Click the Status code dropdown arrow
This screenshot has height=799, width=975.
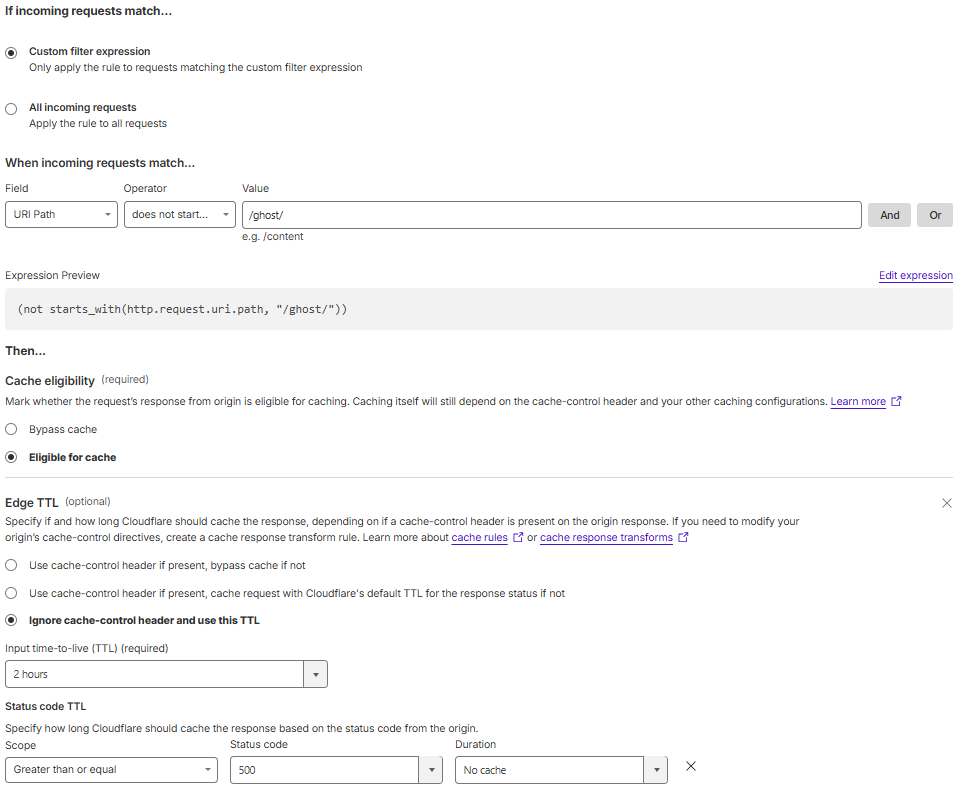click(430, 770)
